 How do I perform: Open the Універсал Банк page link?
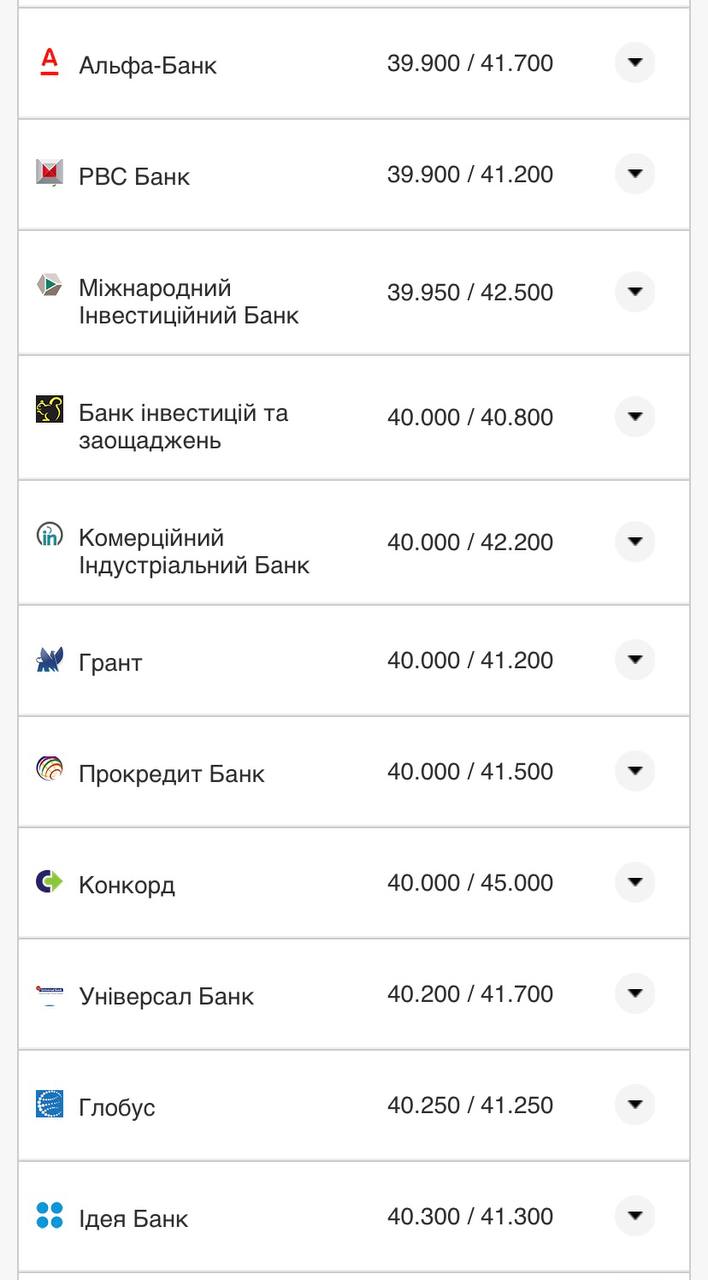[x=166, y=994]
